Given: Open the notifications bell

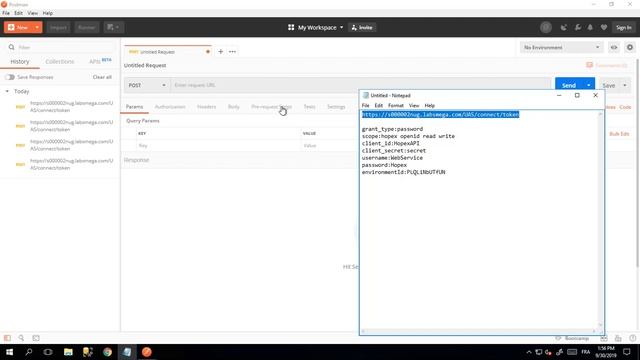Looking at the screenshot, I should tap(590, 27).
